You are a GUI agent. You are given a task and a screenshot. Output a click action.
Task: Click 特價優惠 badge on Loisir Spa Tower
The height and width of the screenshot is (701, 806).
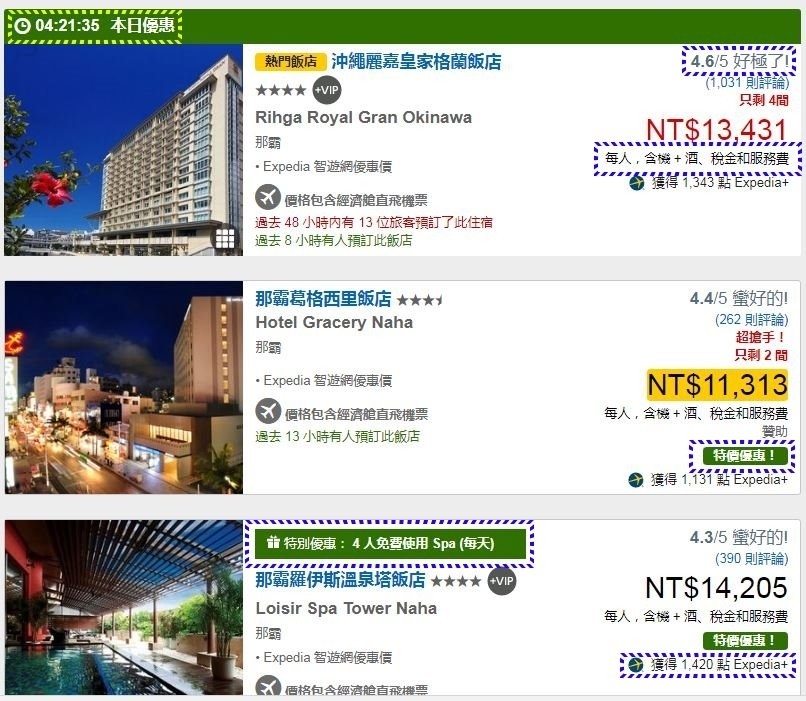tap(745, 640)
